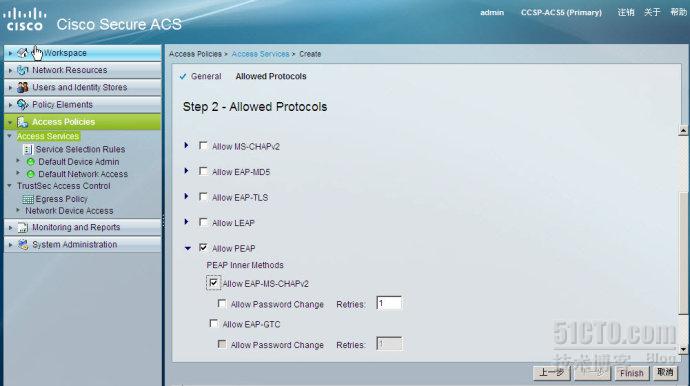
Task: Uncheck the Allow PEAP checkbox
Action: coord(203,248)
